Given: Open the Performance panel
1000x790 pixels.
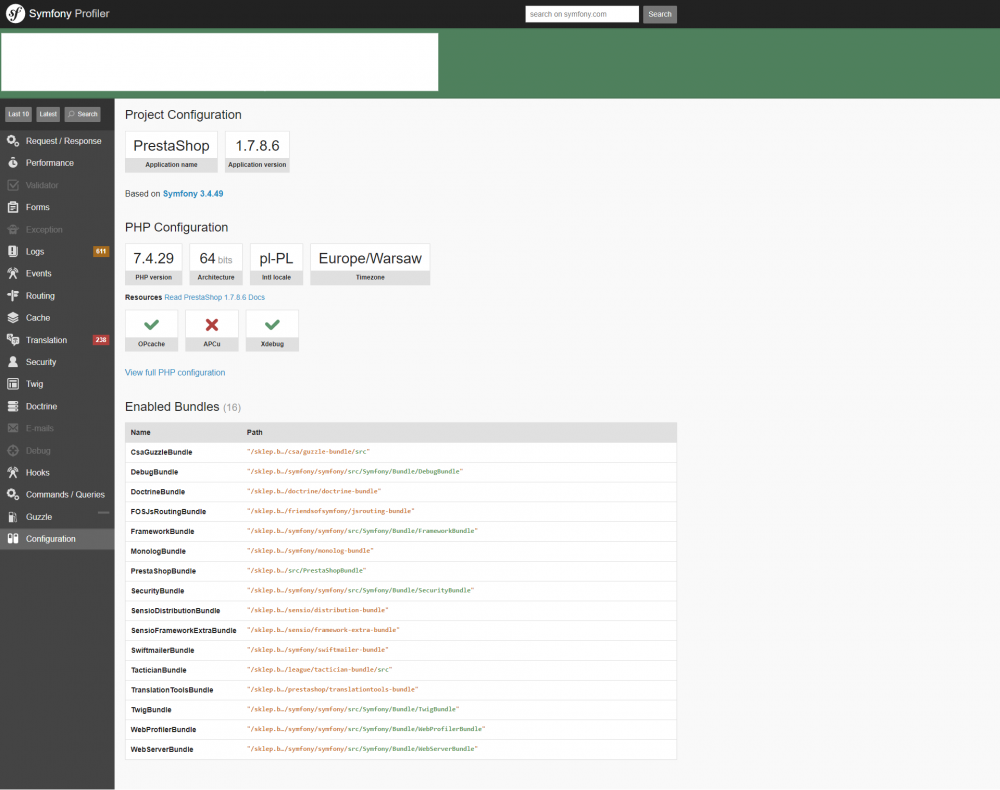Looking at the screenshot, I should click(x=55, y=162).
